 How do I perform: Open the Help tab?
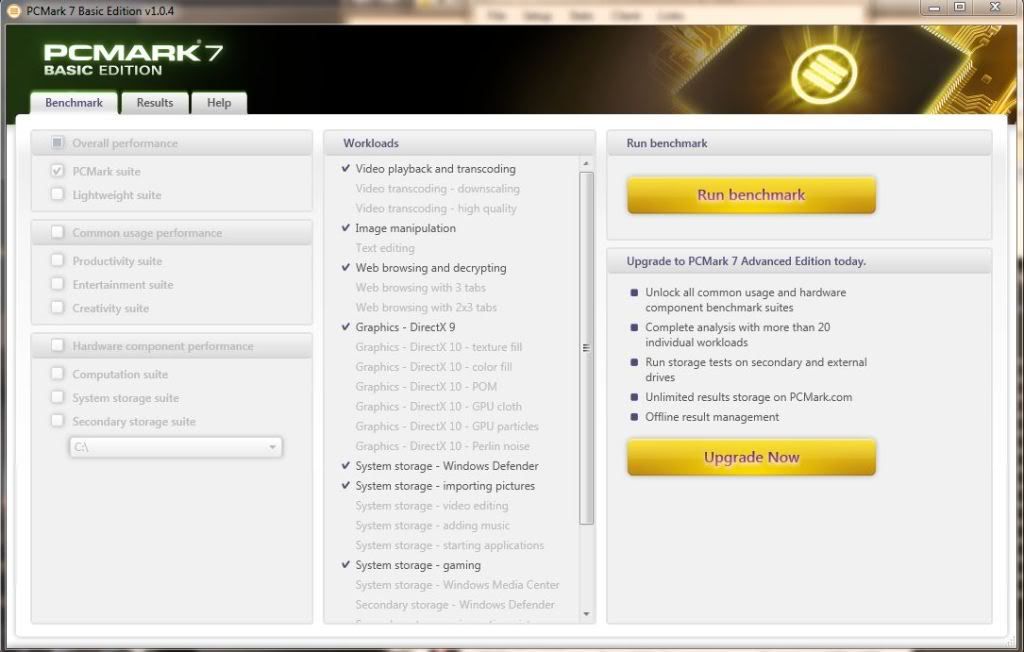click(x=219, y=103)
